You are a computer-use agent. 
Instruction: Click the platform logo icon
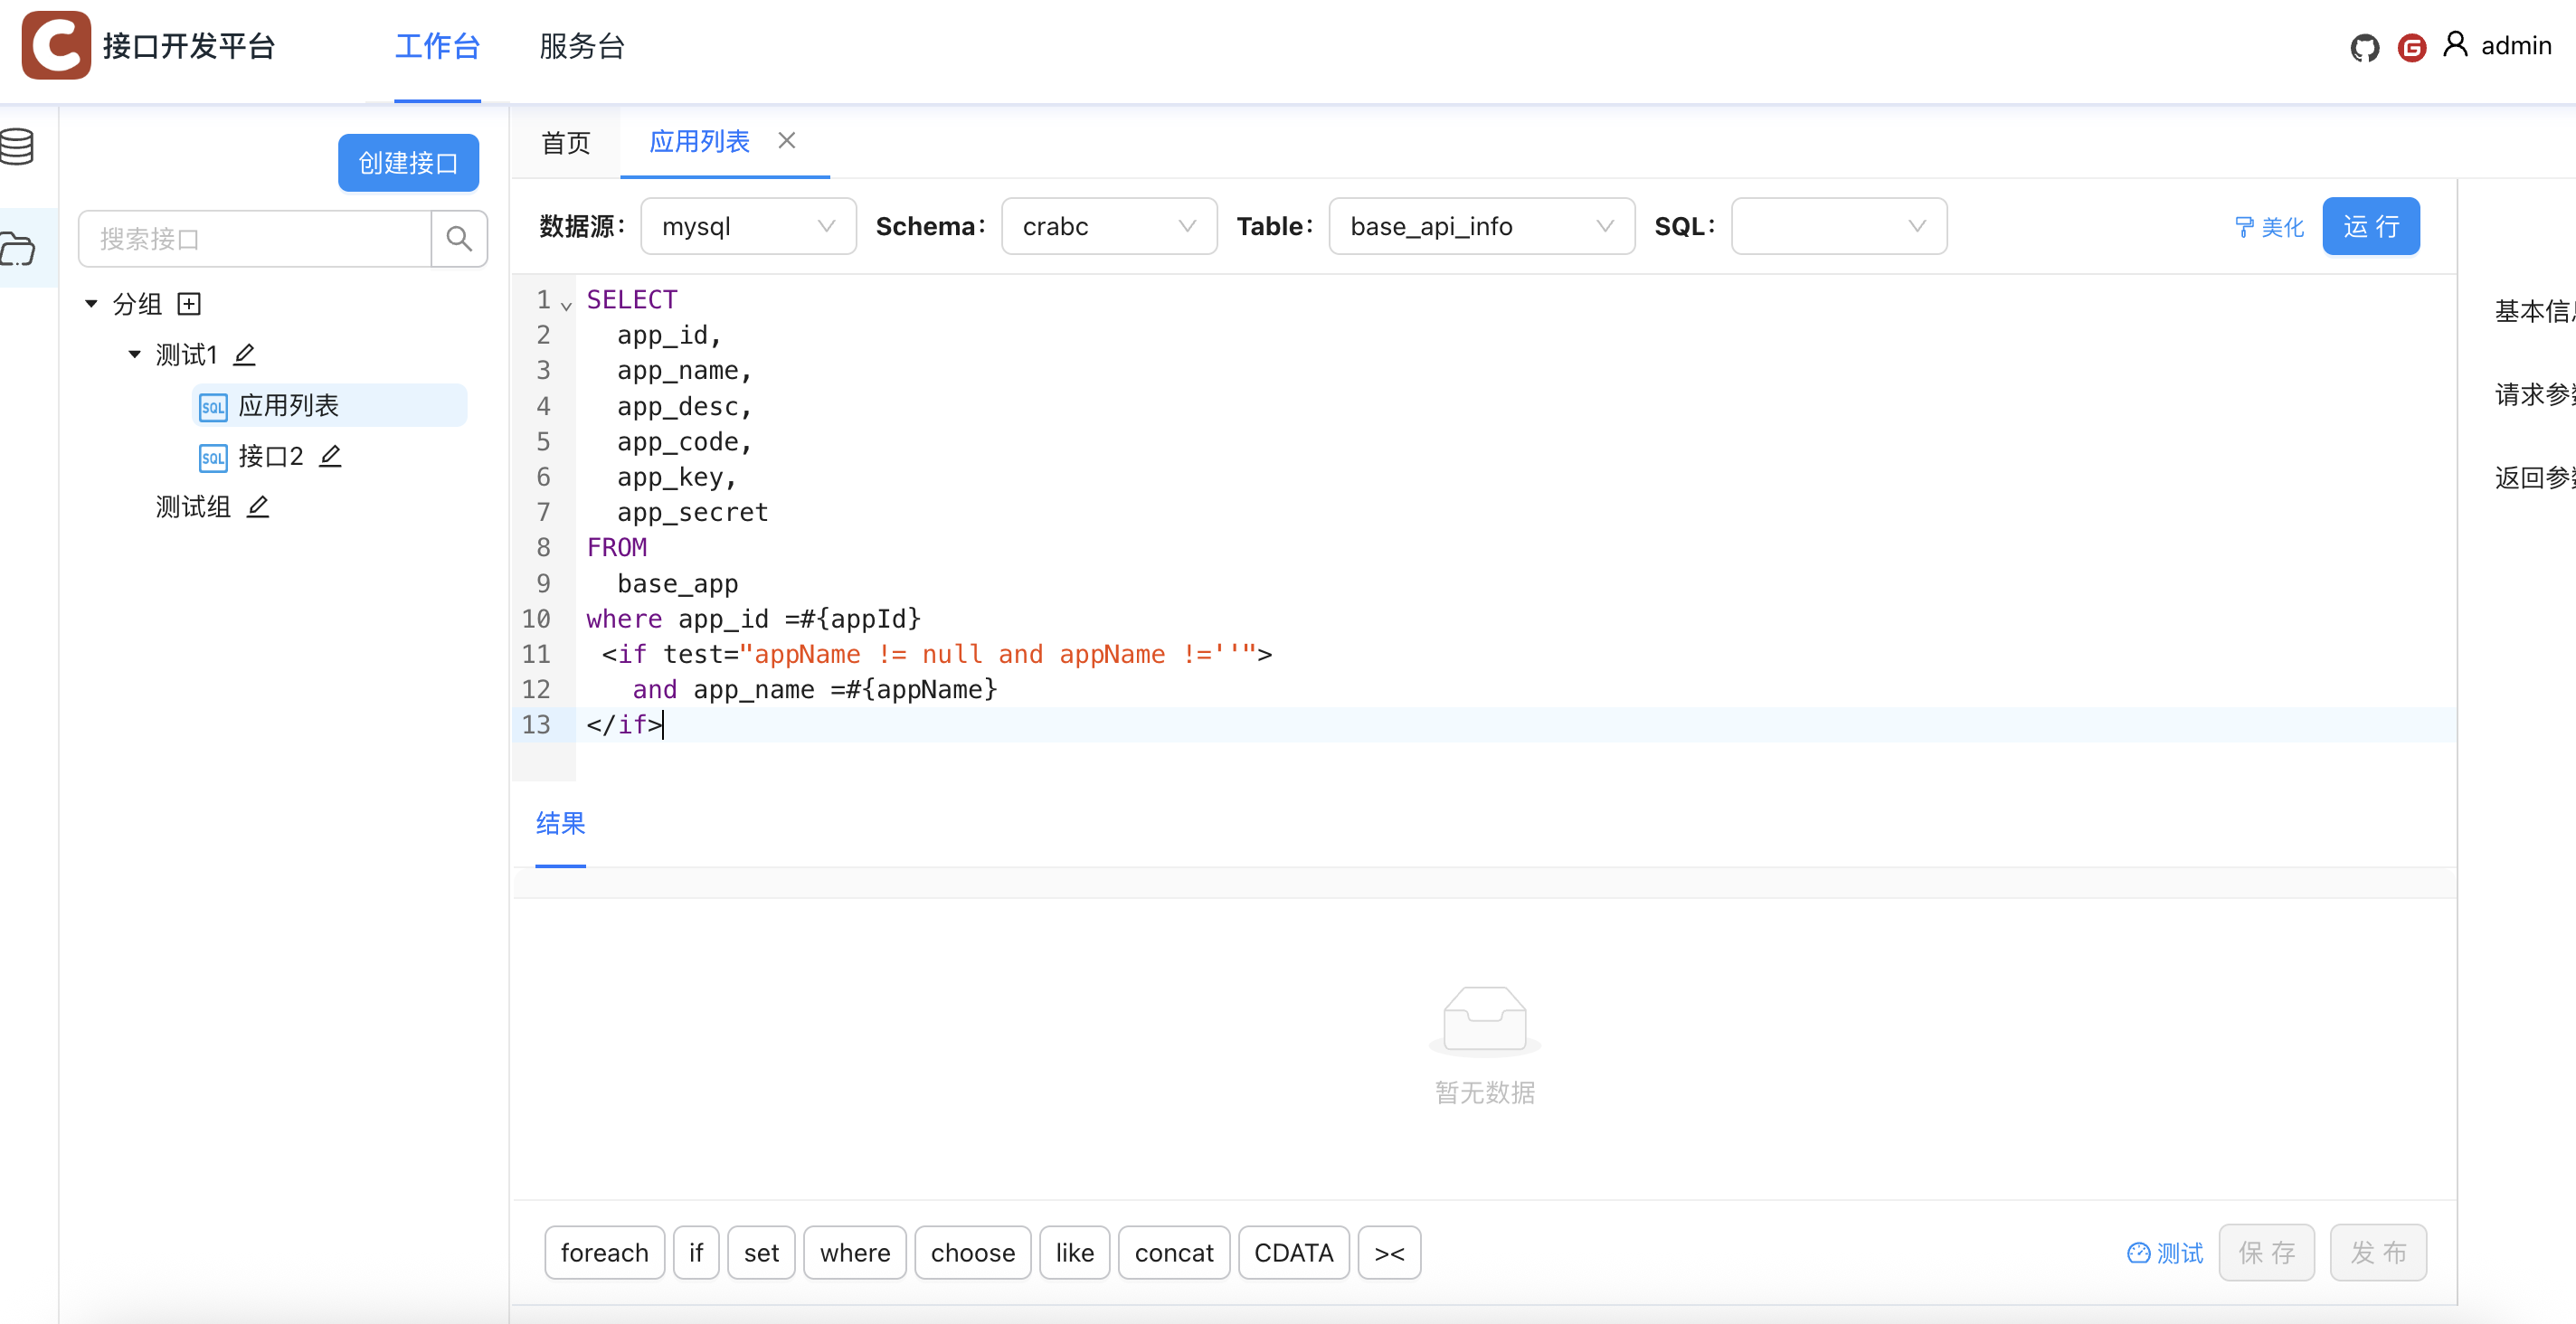click(x=56, y=45)
